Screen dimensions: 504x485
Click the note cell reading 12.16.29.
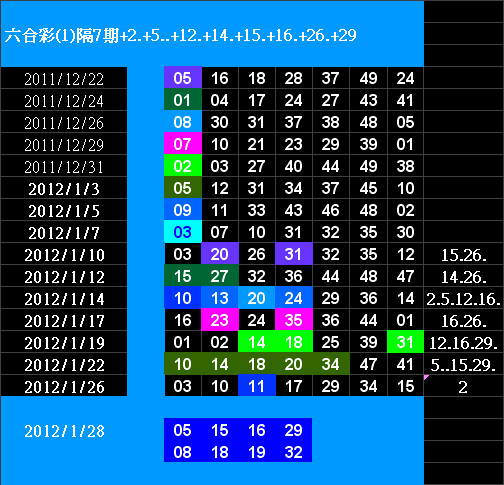click(464, 342)
